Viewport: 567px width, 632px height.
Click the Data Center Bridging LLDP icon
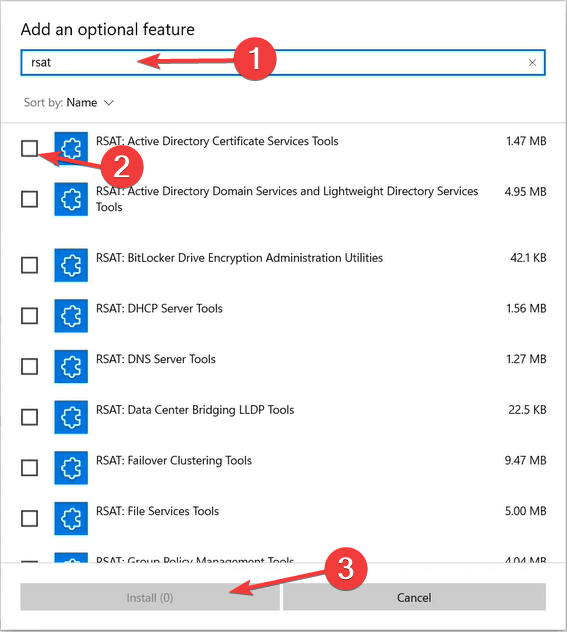[71, 417]
